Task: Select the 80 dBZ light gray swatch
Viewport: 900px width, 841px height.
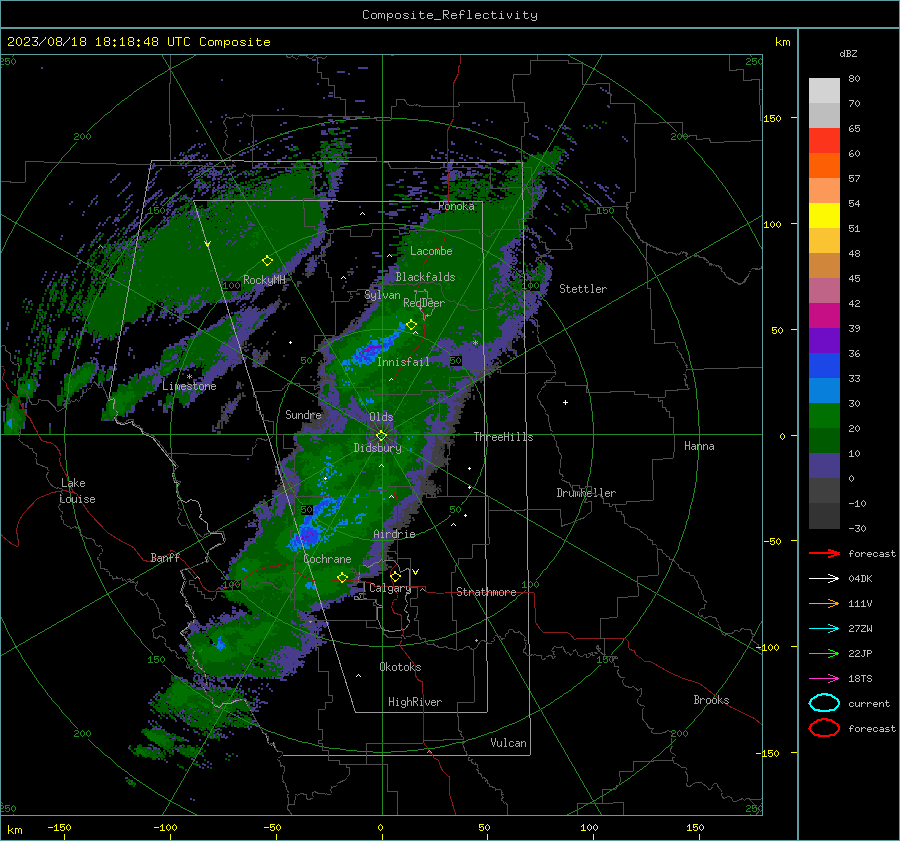Action: (824, 90)
